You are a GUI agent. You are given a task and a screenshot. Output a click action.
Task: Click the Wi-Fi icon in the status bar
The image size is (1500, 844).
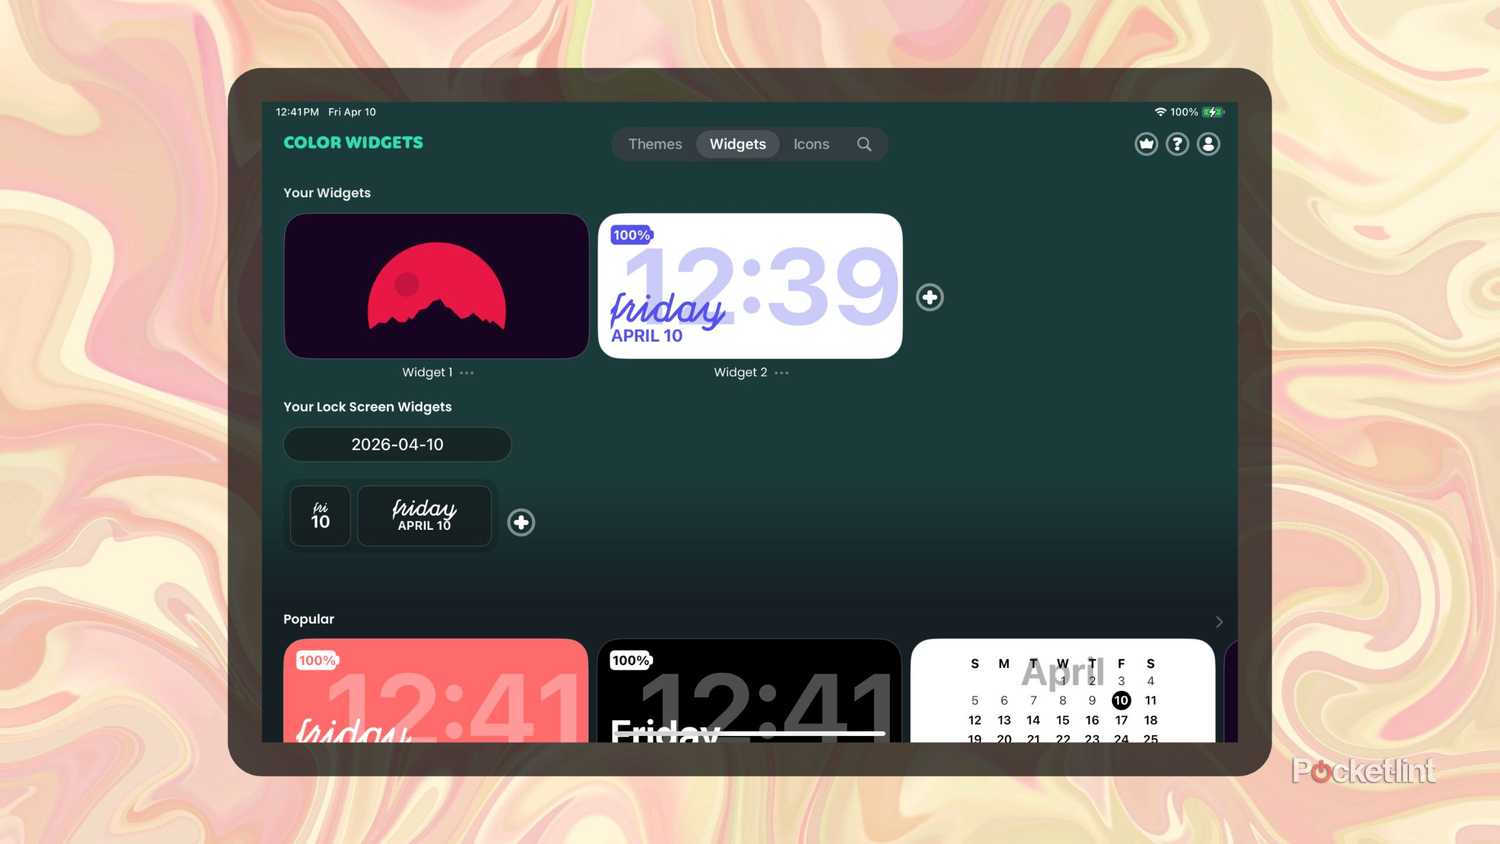coord(1160,112)
